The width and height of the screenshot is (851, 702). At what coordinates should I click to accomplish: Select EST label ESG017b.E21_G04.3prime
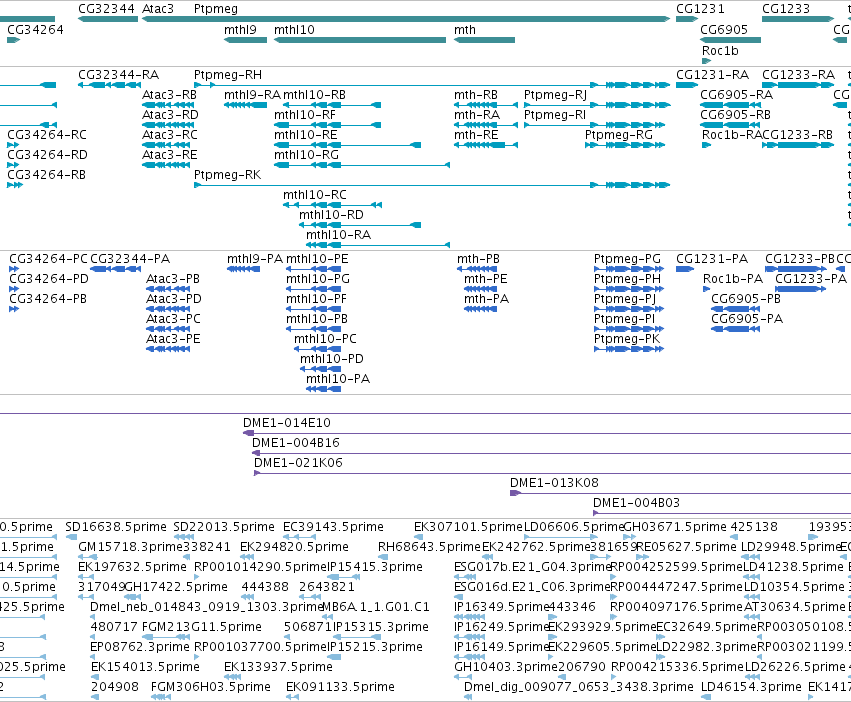(532, 567)
